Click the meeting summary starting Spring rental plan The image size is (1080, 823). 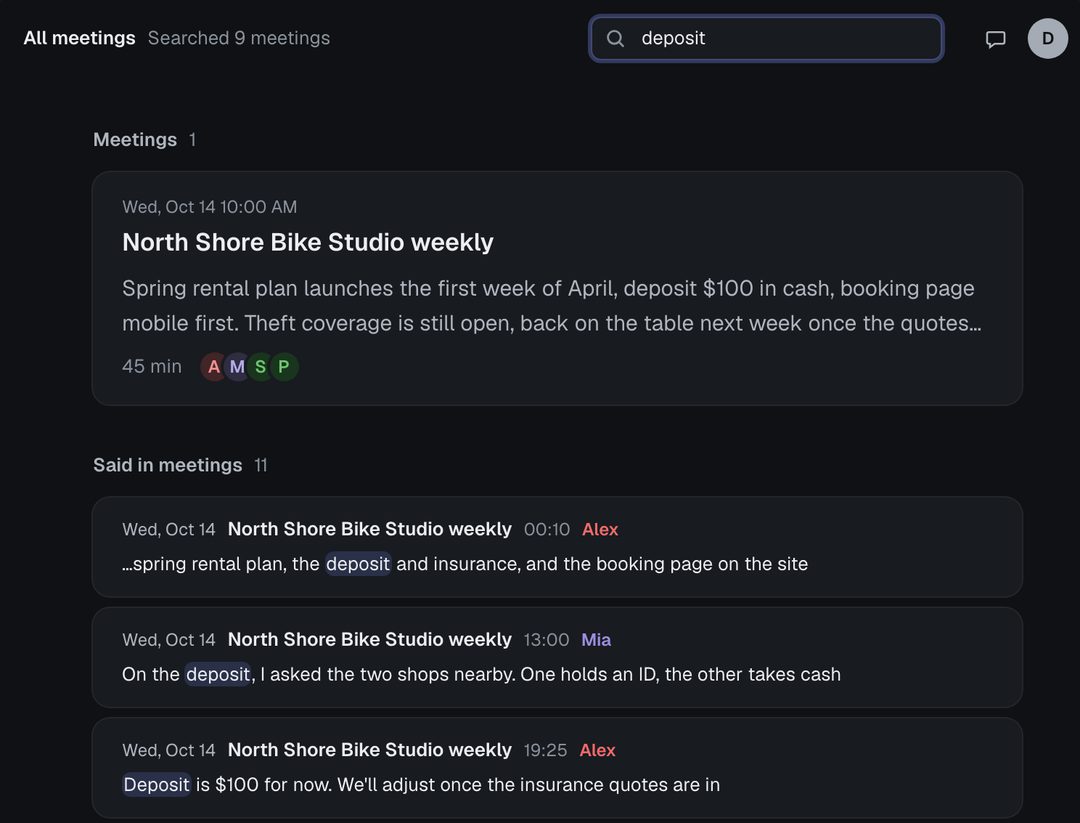552,306
